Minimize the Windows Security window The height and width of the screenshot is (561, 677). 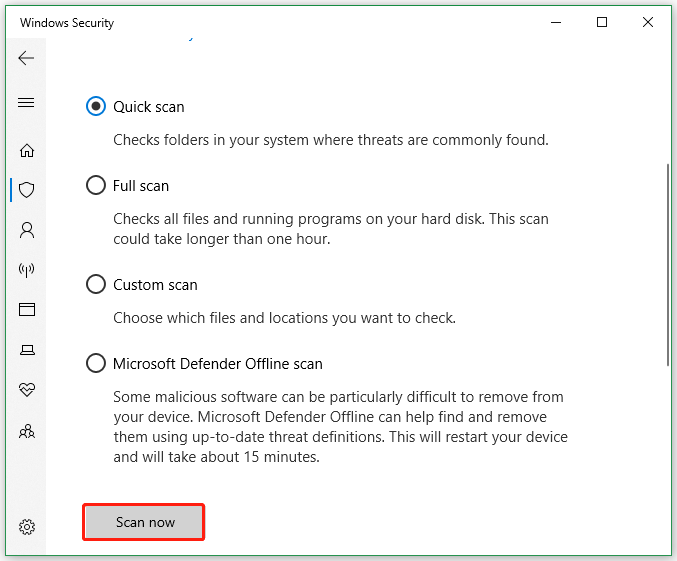point(556,22)
